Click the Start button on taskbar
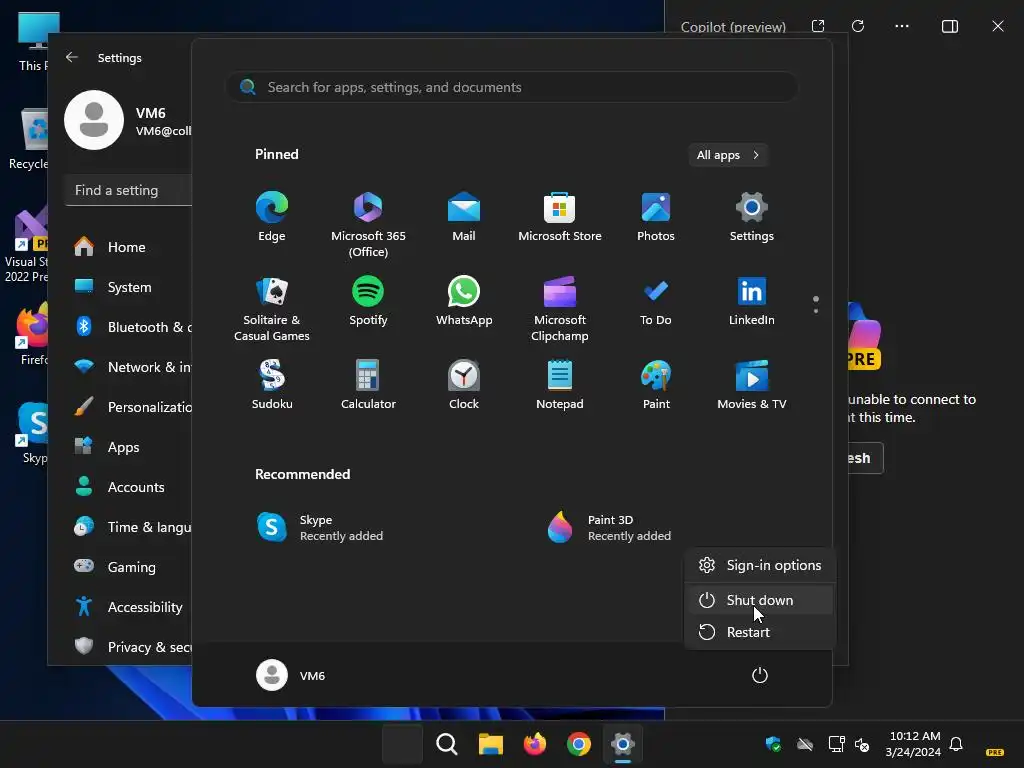 (x=402, y=744)
